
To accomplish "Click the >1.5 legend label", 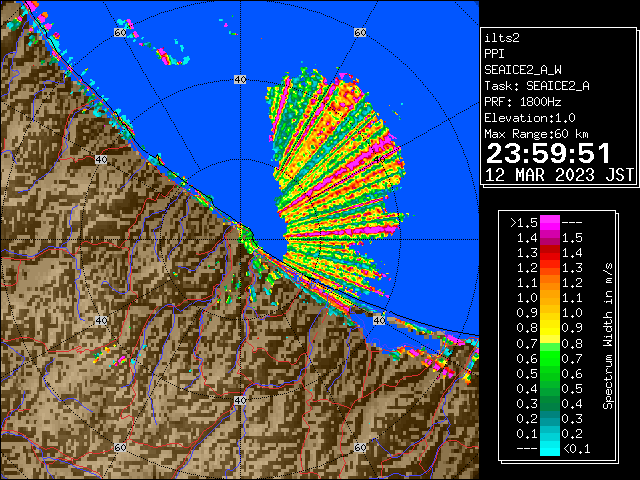I will [524, 223].
